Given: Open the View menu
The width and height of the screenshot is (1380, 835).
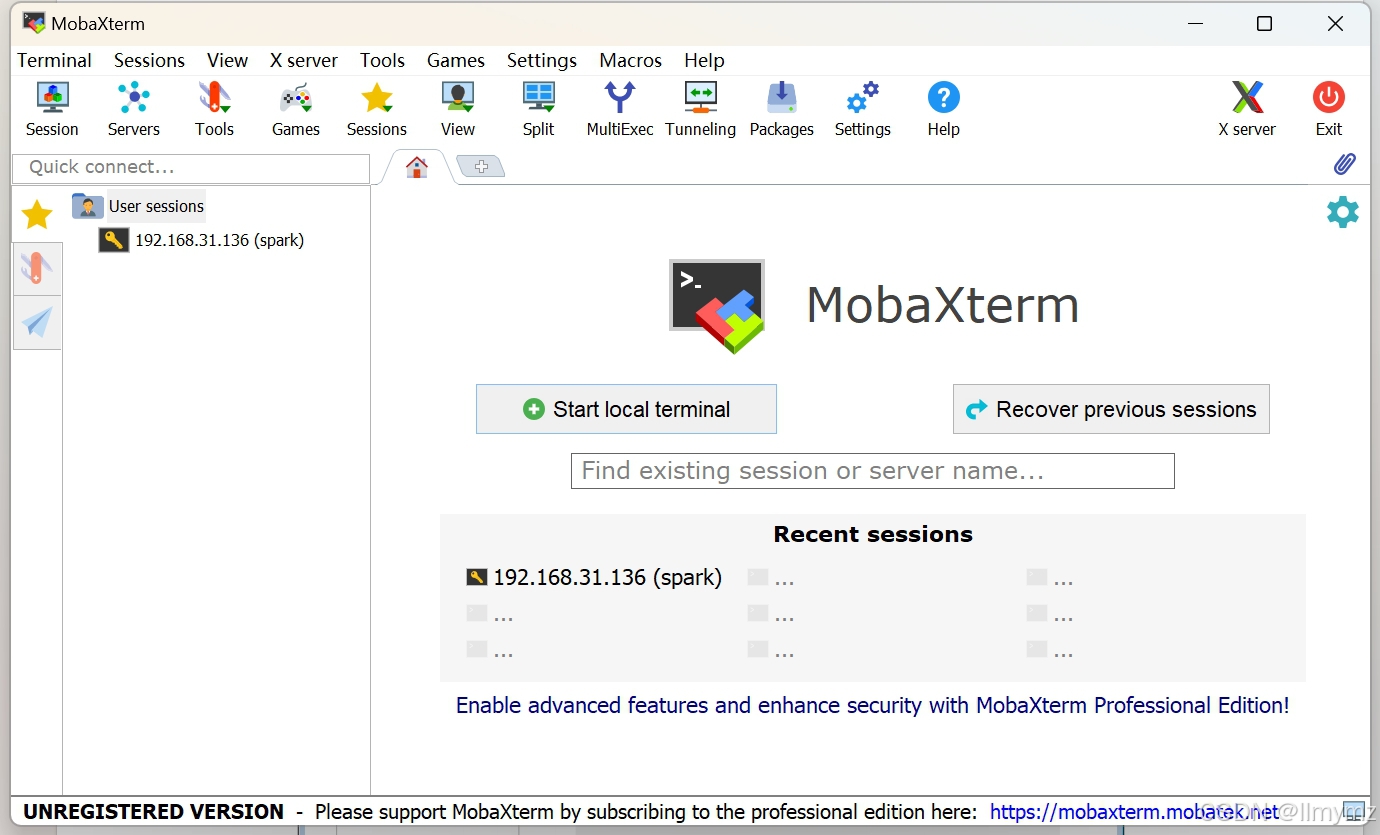Looking at the screenshot, I should (227, 60).
